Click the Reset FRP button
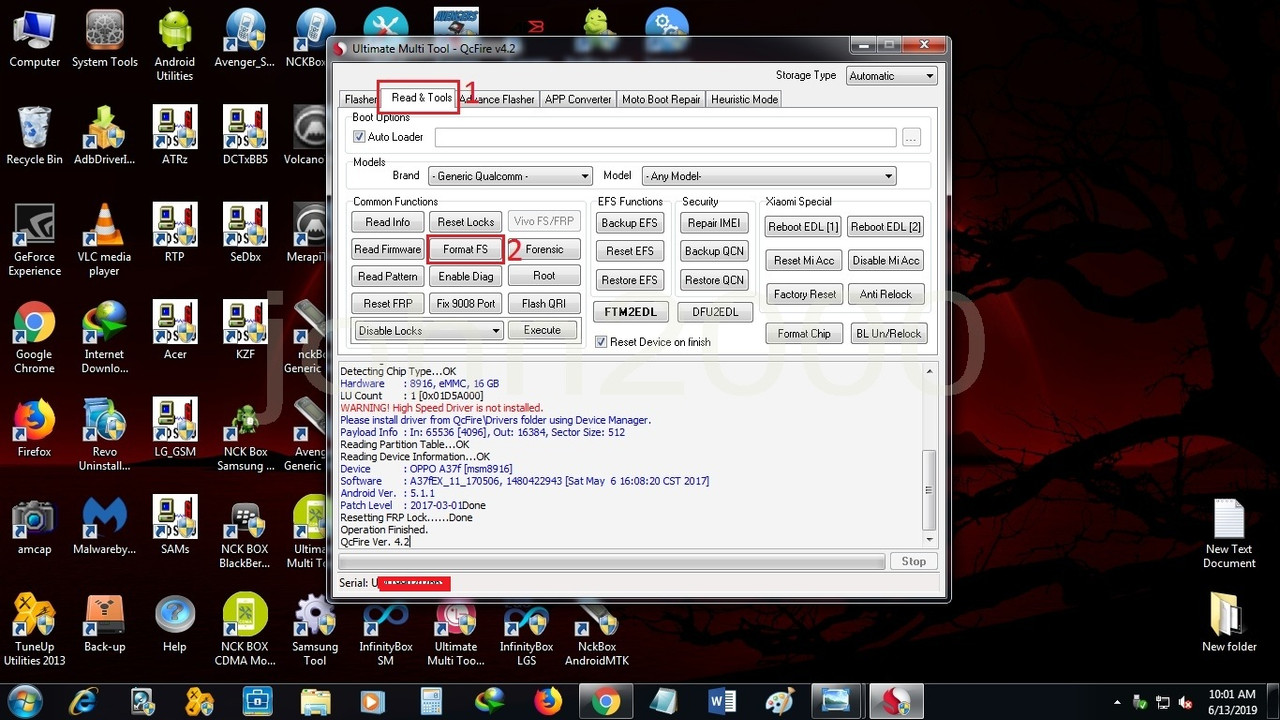 pos(387,303)
